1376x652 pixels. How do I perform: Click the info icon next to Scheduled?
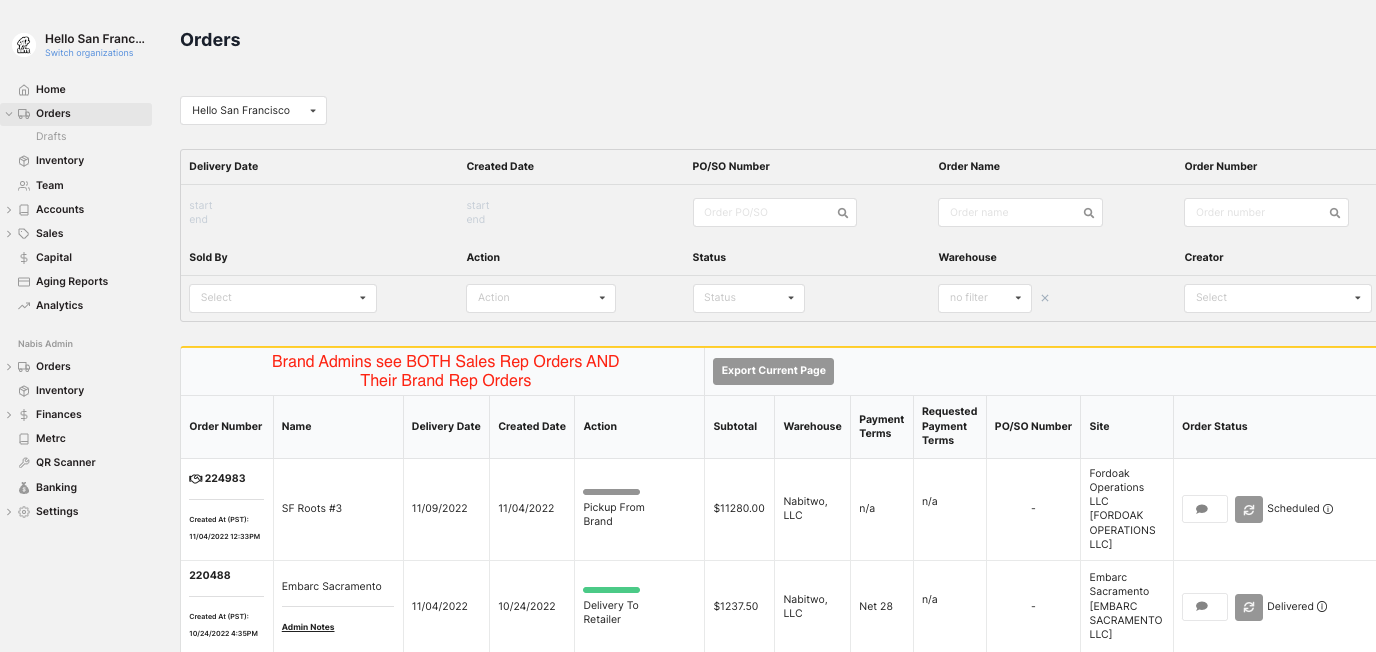pyautogui.click(x=1328, y=509)
